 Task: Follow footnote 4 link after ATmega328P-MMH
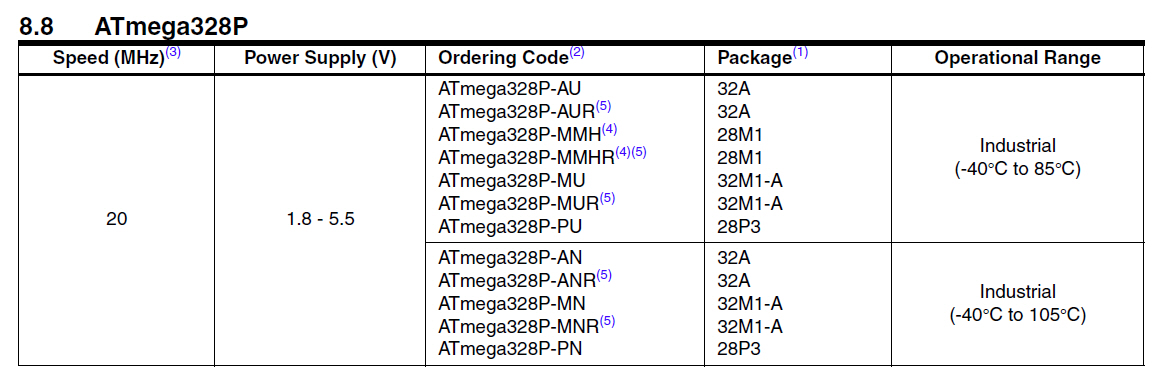click(610, 129)
